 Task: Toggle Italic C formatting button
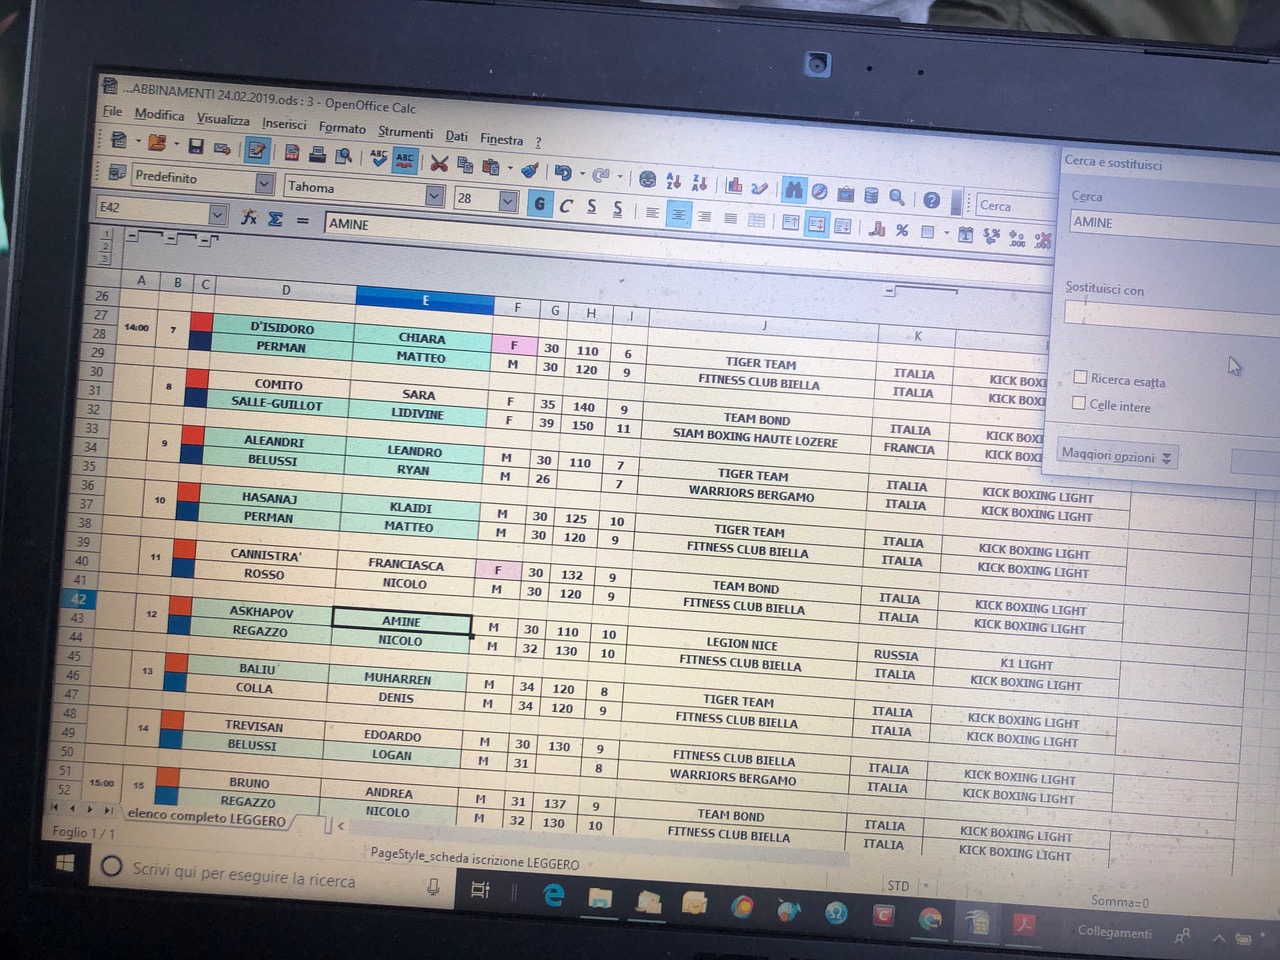coord(566,206)
